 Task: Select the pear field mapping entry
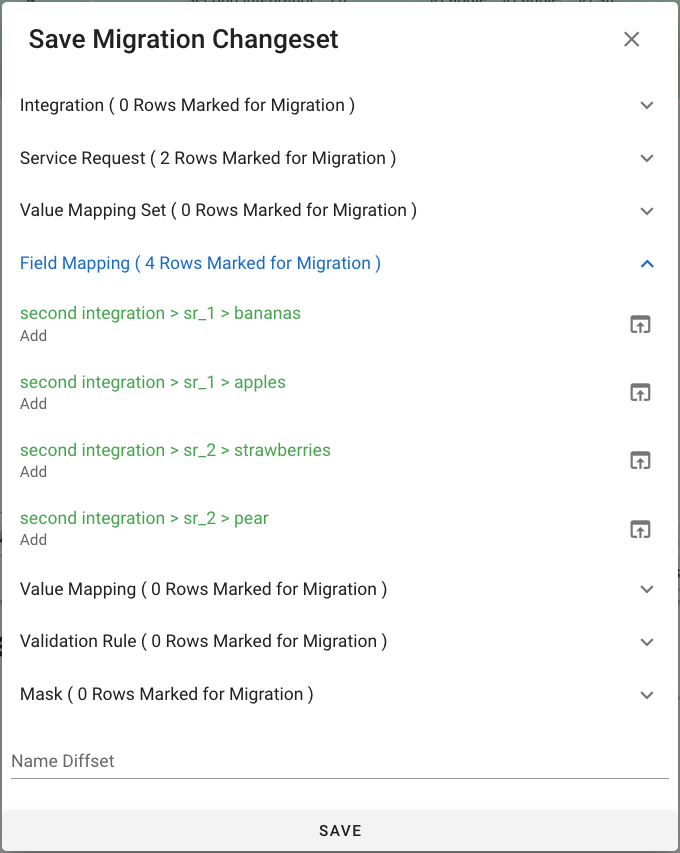click(x=144, y=518)
